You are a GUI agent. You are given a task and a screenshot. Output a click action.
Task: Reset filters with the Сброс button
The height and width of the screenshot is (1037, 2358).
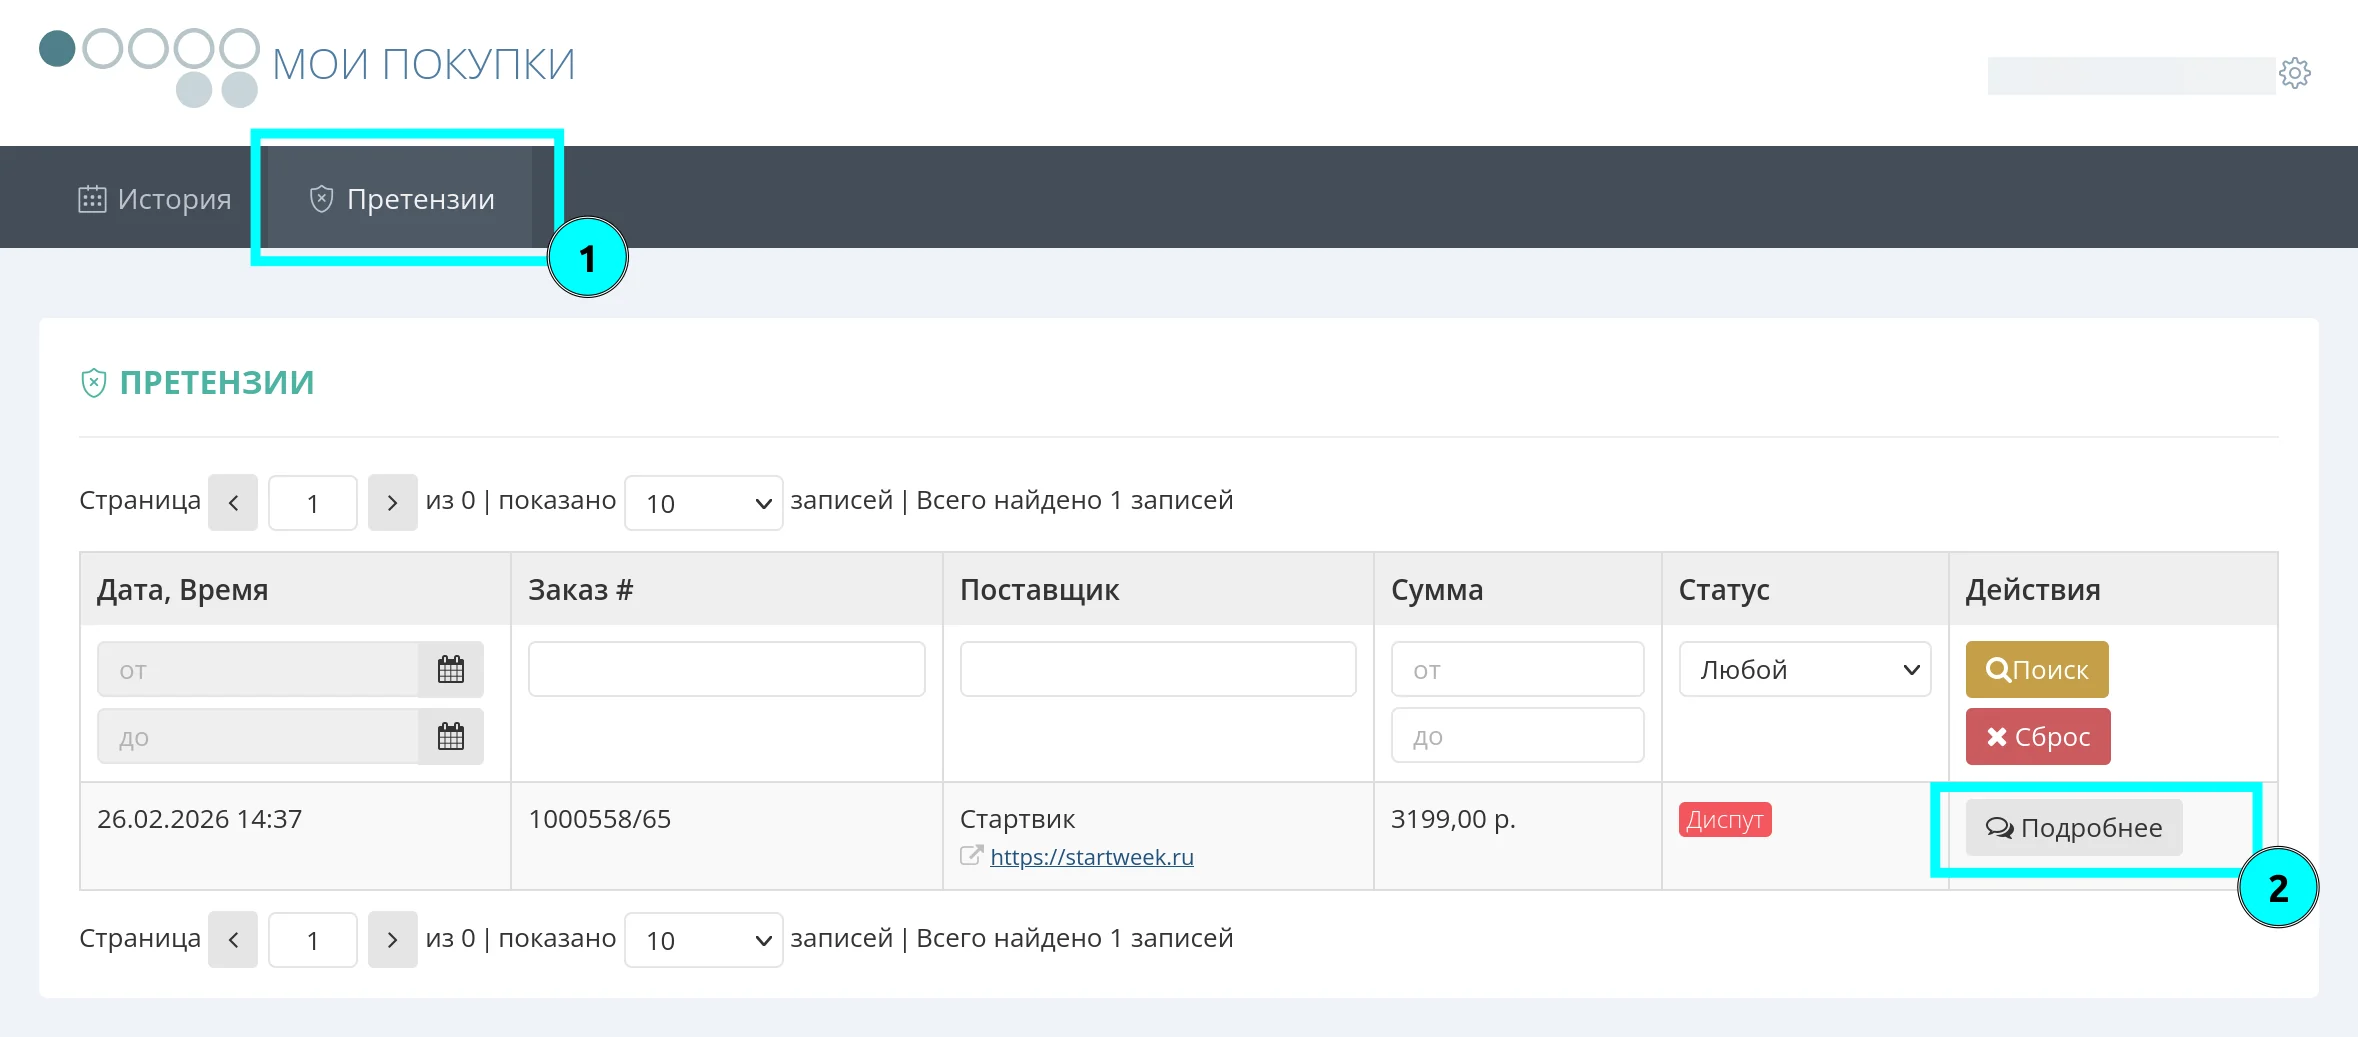point(2037,737)
